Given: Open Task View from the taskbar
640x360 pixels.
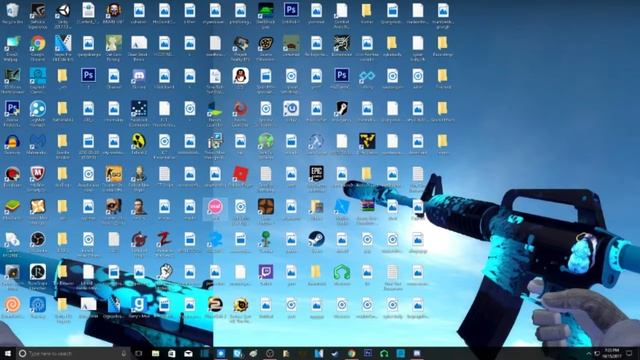Looking at the screenshot, I should 138,353.
